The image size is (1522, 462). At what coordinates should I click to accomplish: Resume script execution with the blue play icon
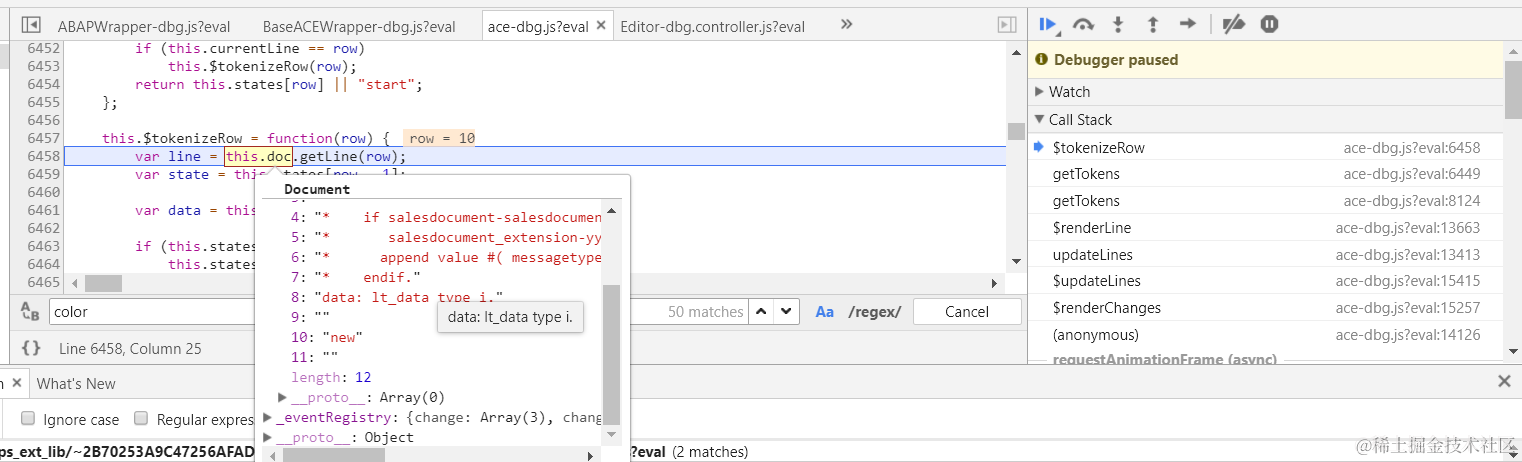pos(1047,23)
